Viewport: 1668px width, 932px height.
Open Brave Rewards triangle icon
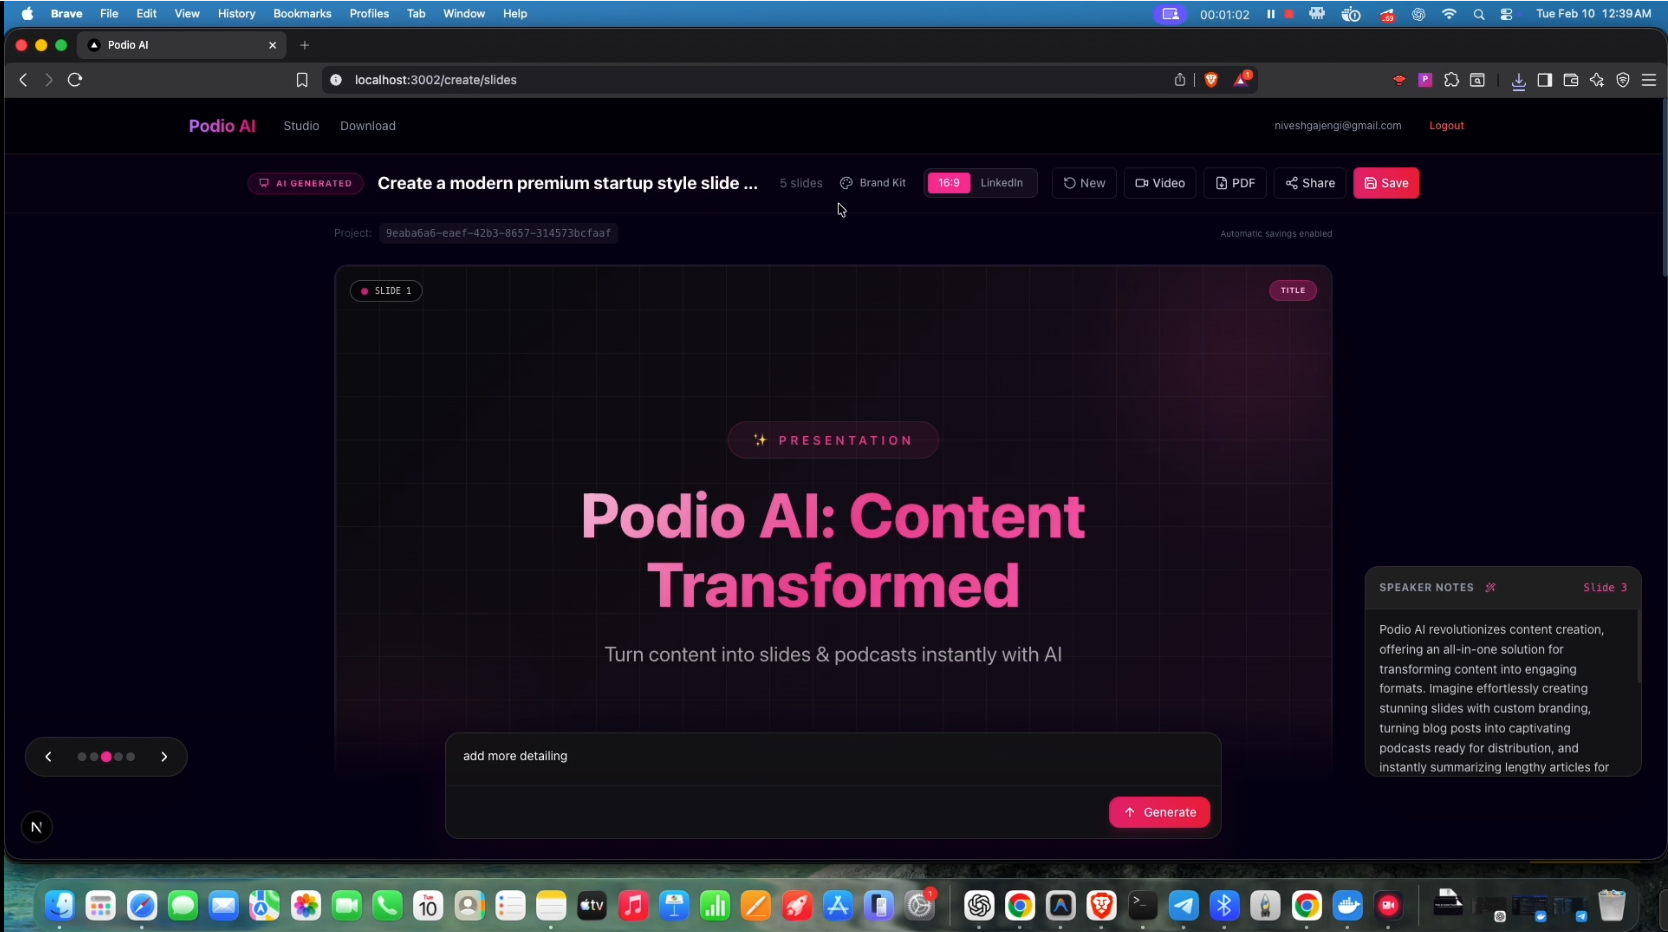pos(1241,80)
